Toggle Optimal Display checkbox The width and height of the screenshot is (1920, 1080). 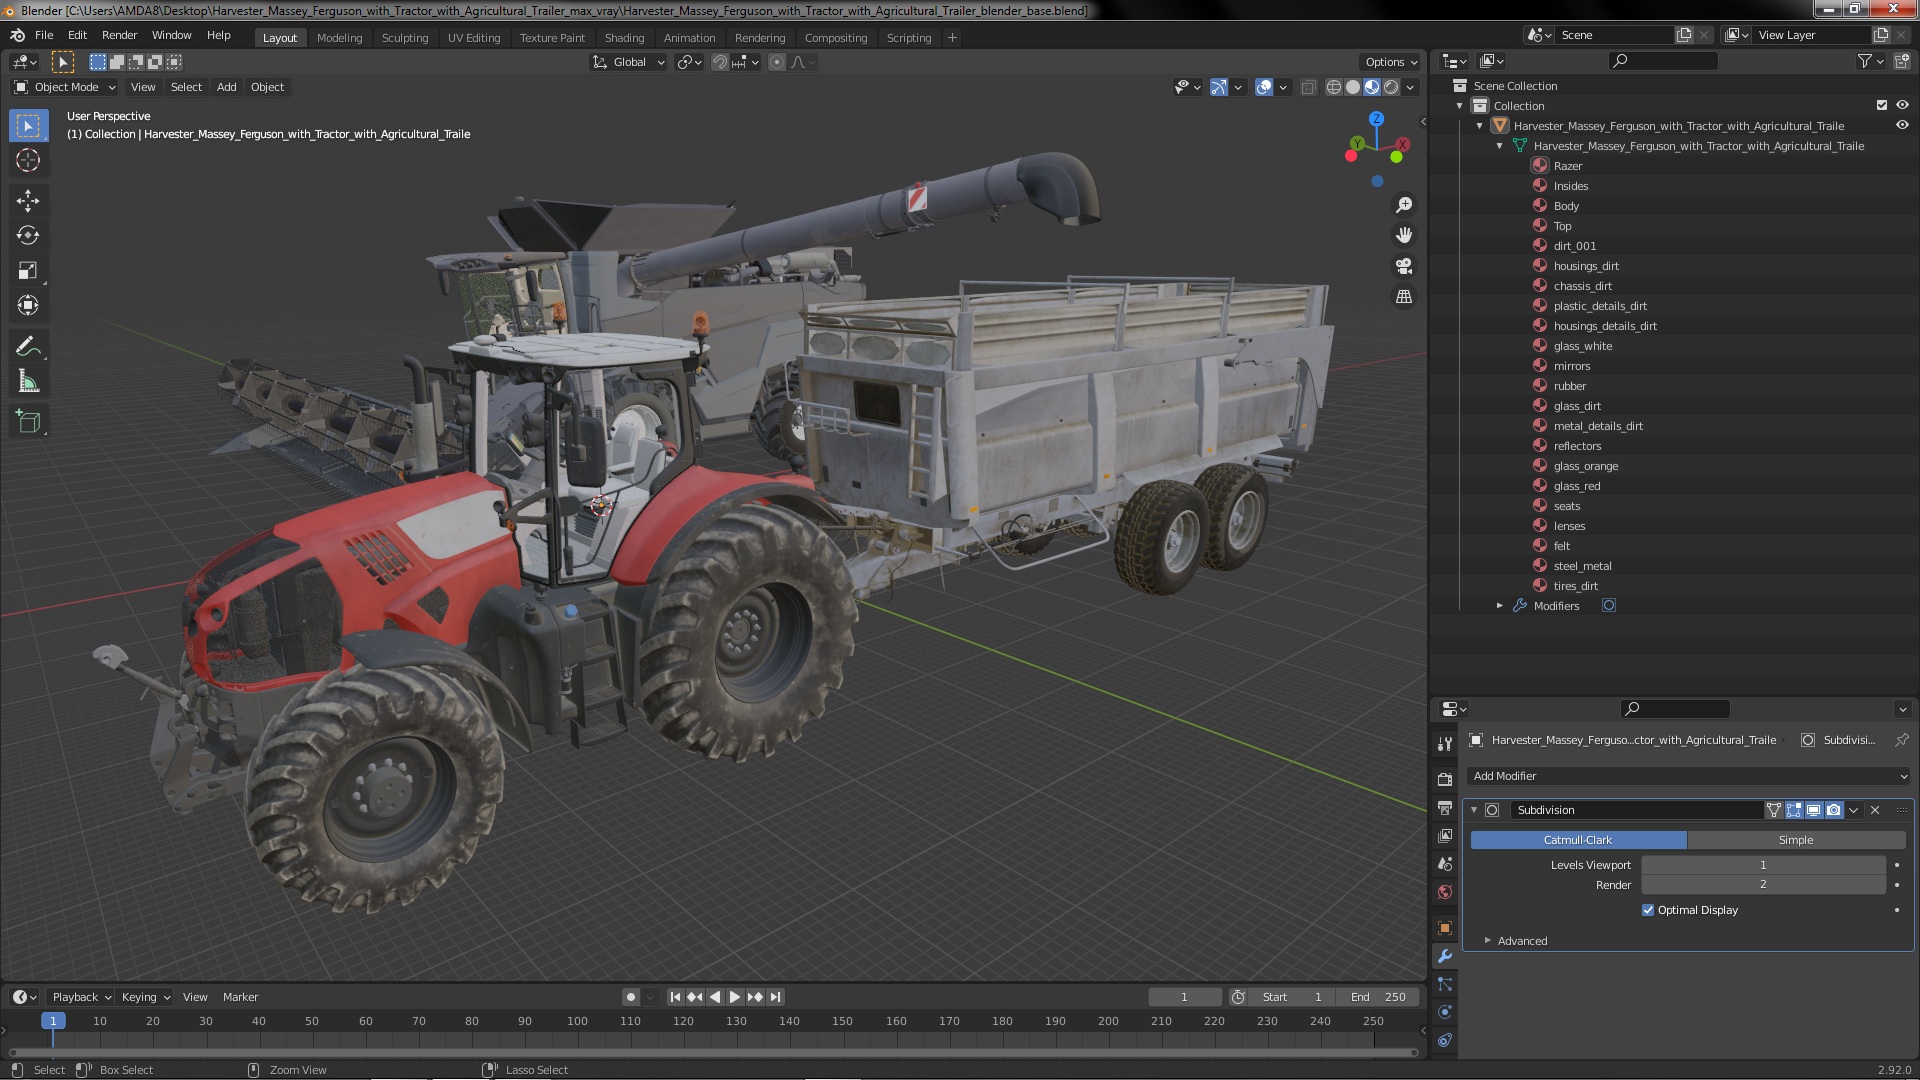click(1648, 910)
